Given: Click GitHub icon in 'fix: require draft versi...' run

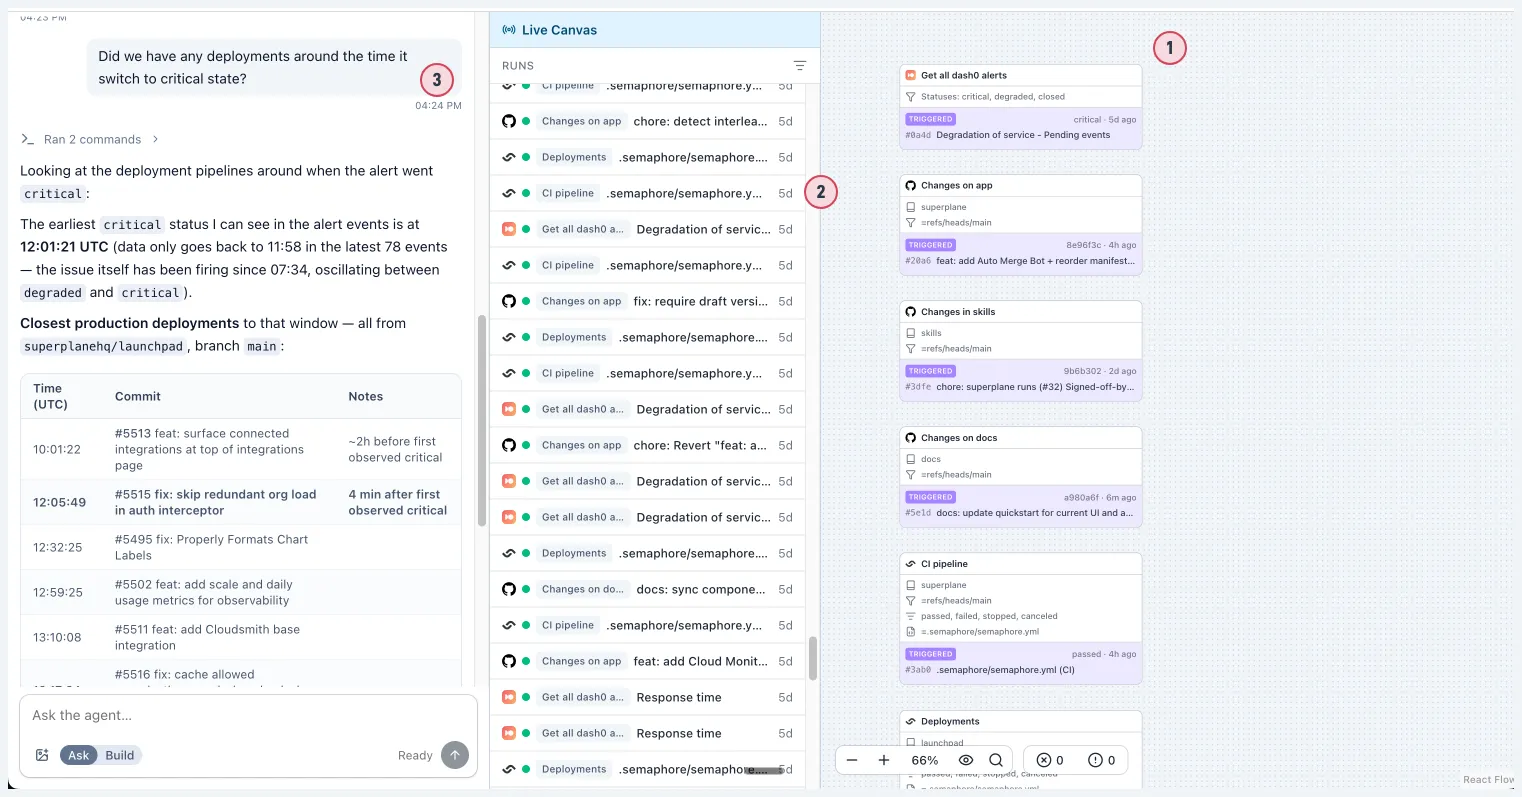Looking at the screenshot, I should point(509,301).
